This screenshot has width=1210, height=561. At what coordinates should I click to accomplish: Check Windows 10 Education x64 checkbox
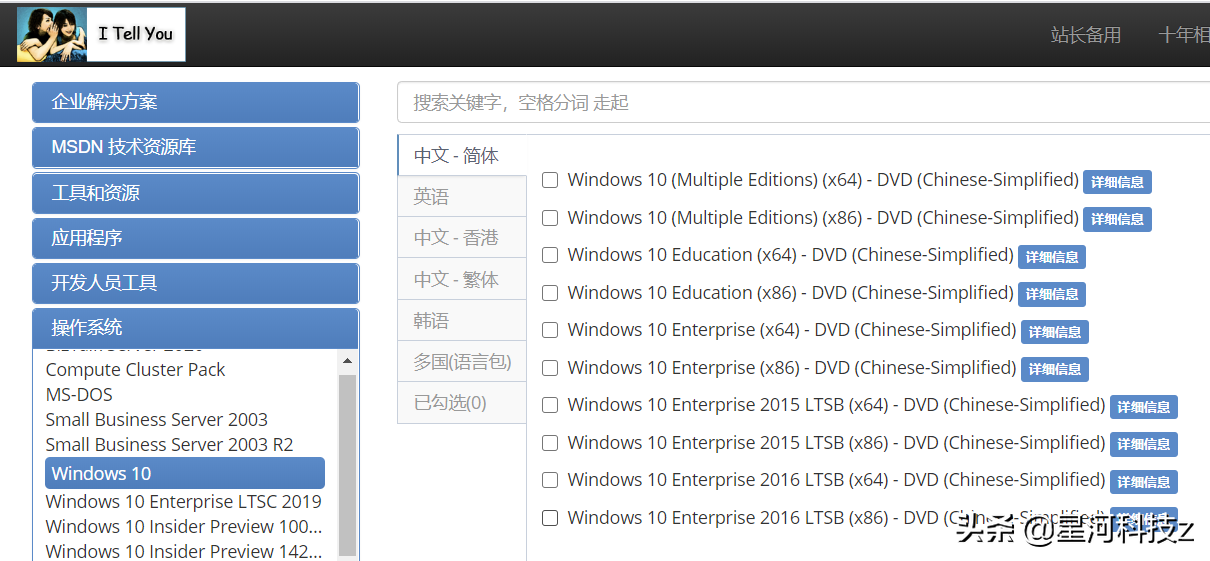click(550, 255)
